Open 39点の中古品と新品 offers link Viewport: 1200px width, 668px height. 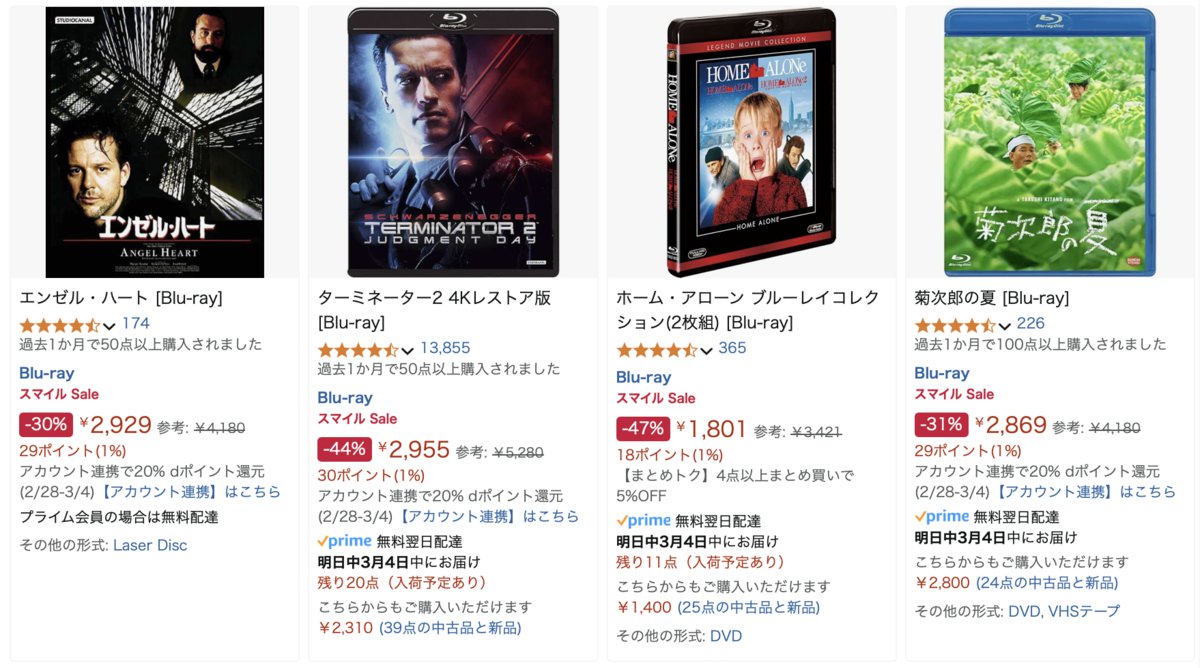(x=450, y=628)
